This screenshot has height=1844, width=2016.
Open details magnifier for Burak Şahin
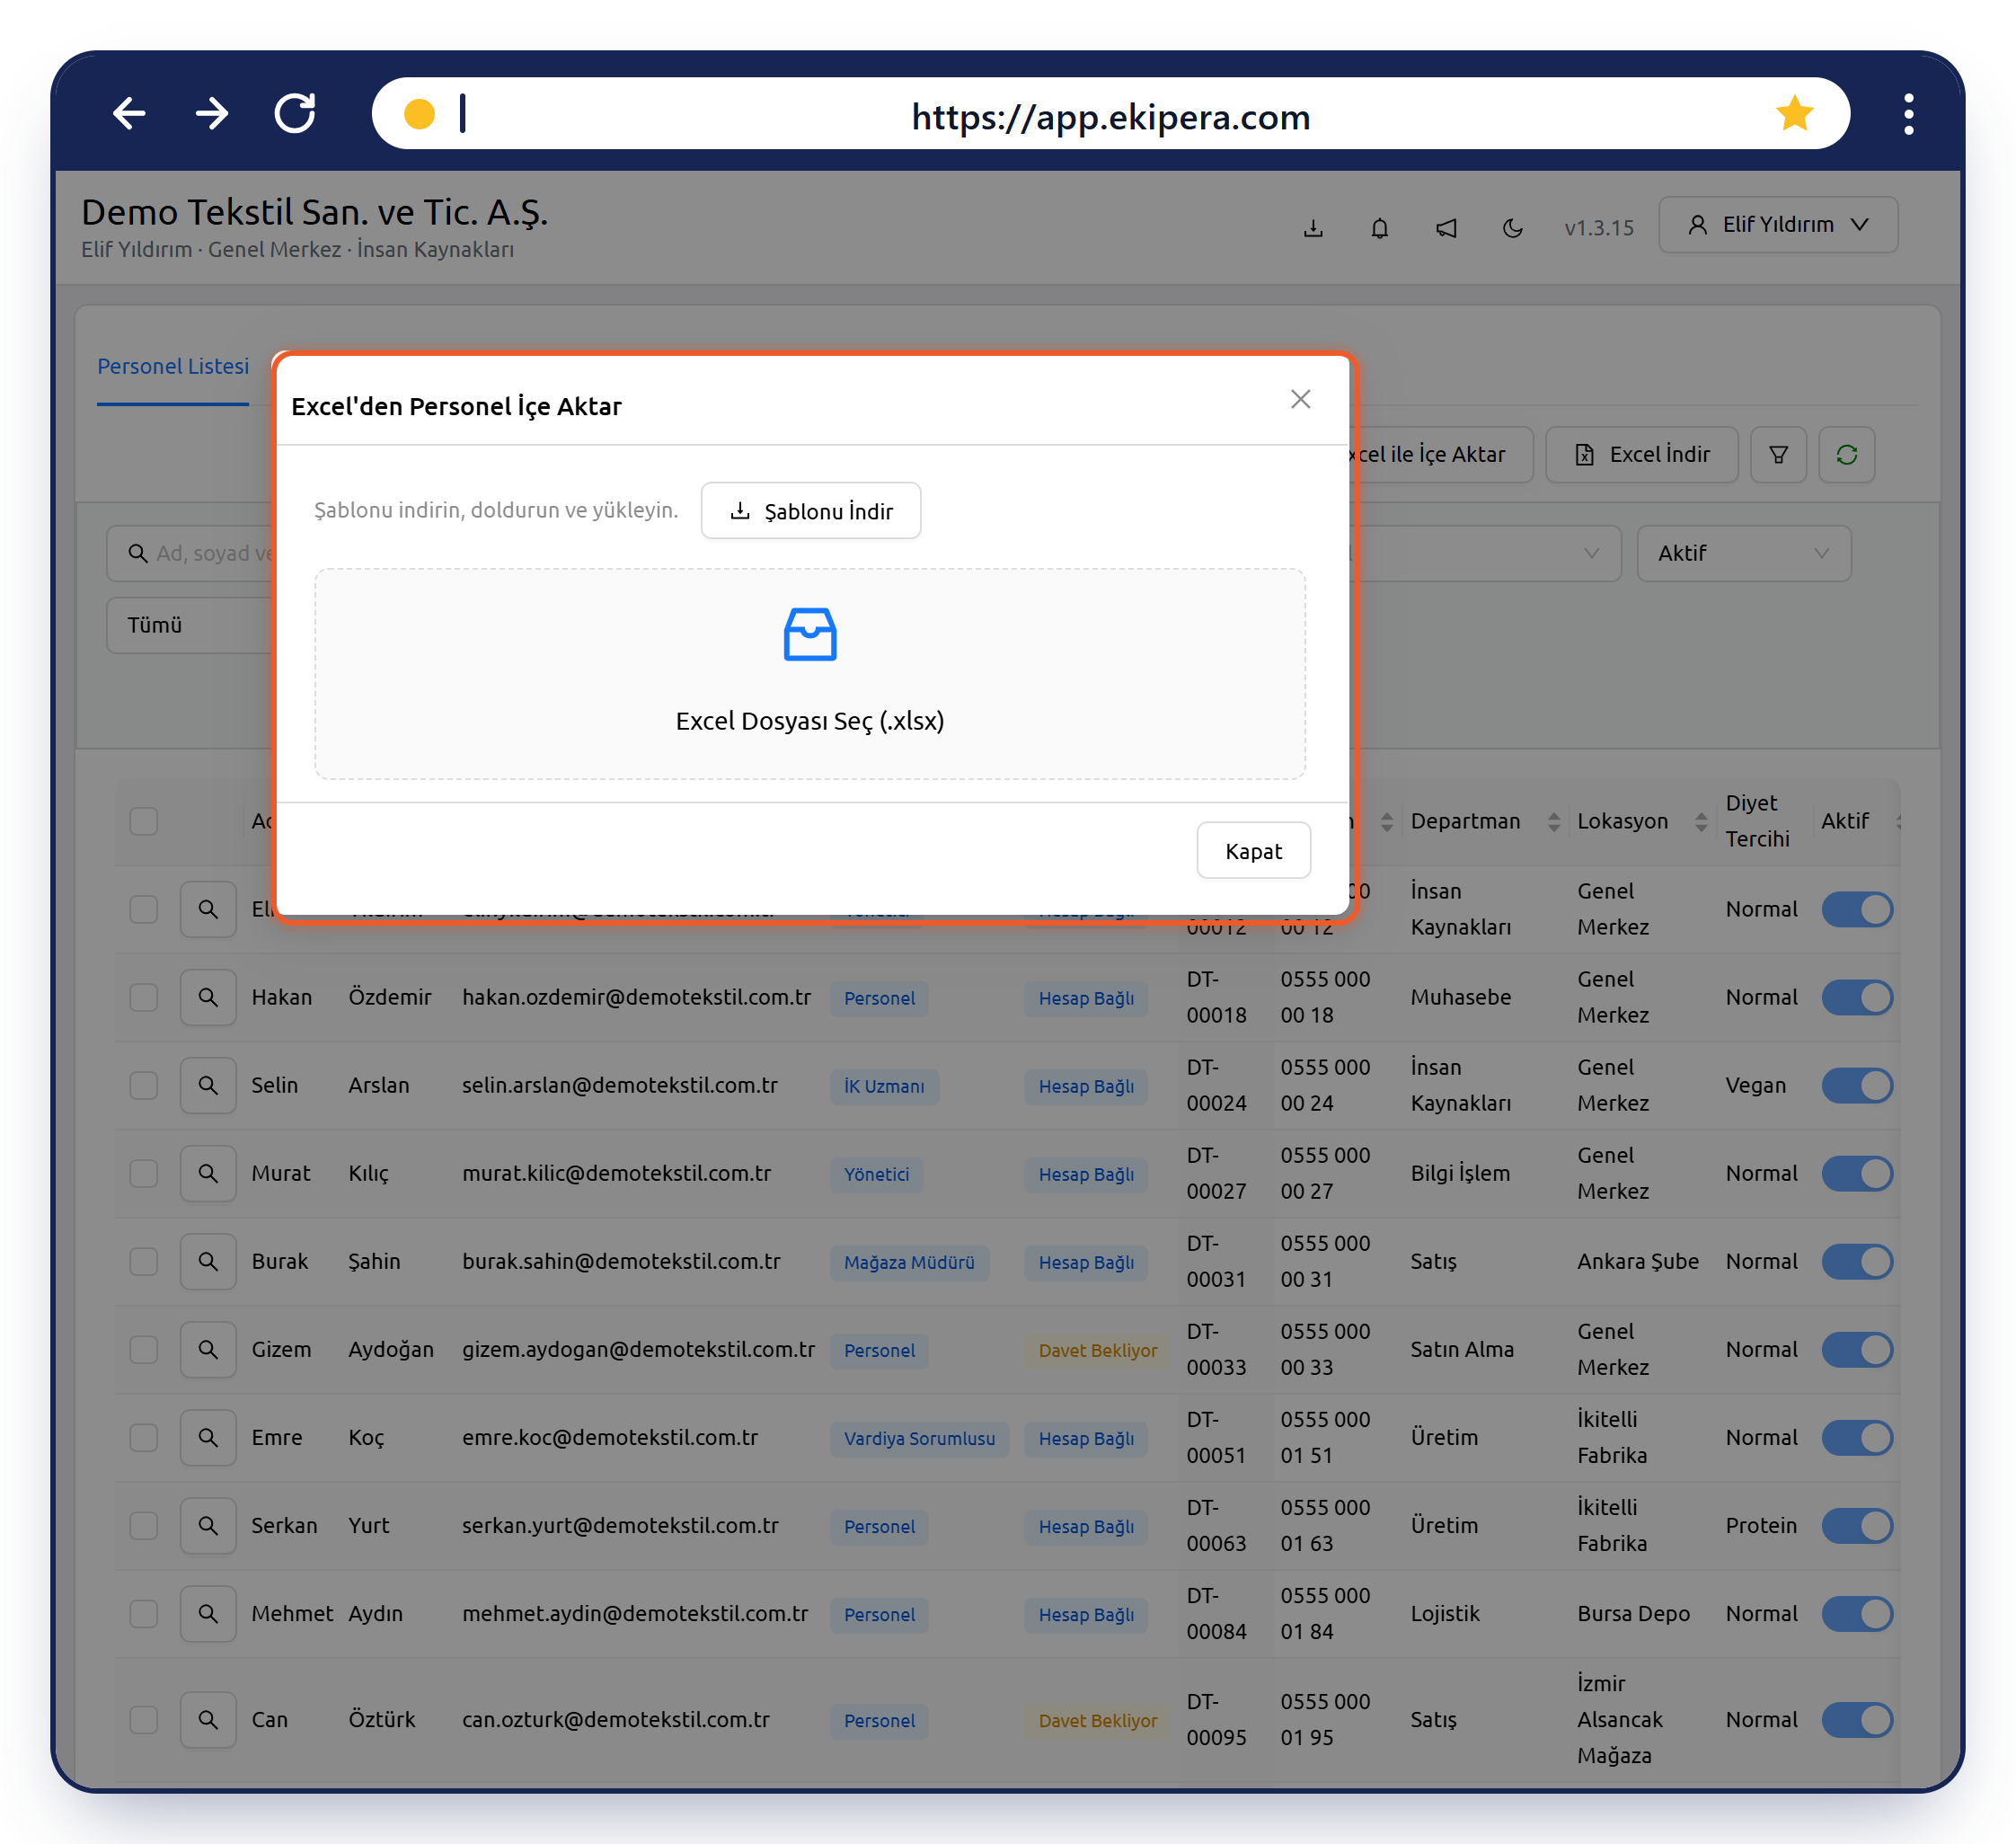click(x=208, y=1261)
